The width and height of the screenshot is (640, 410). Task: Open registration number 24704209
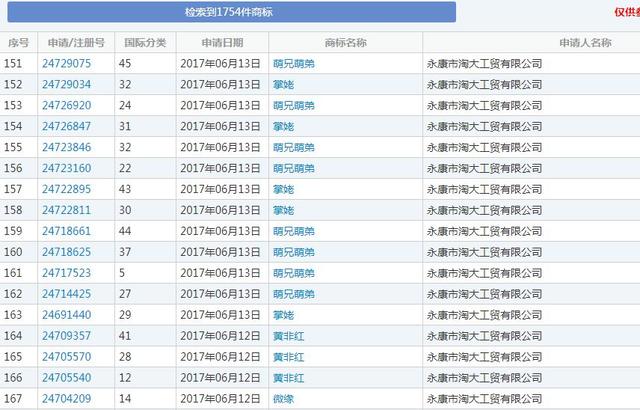click(x=66, y=399)
